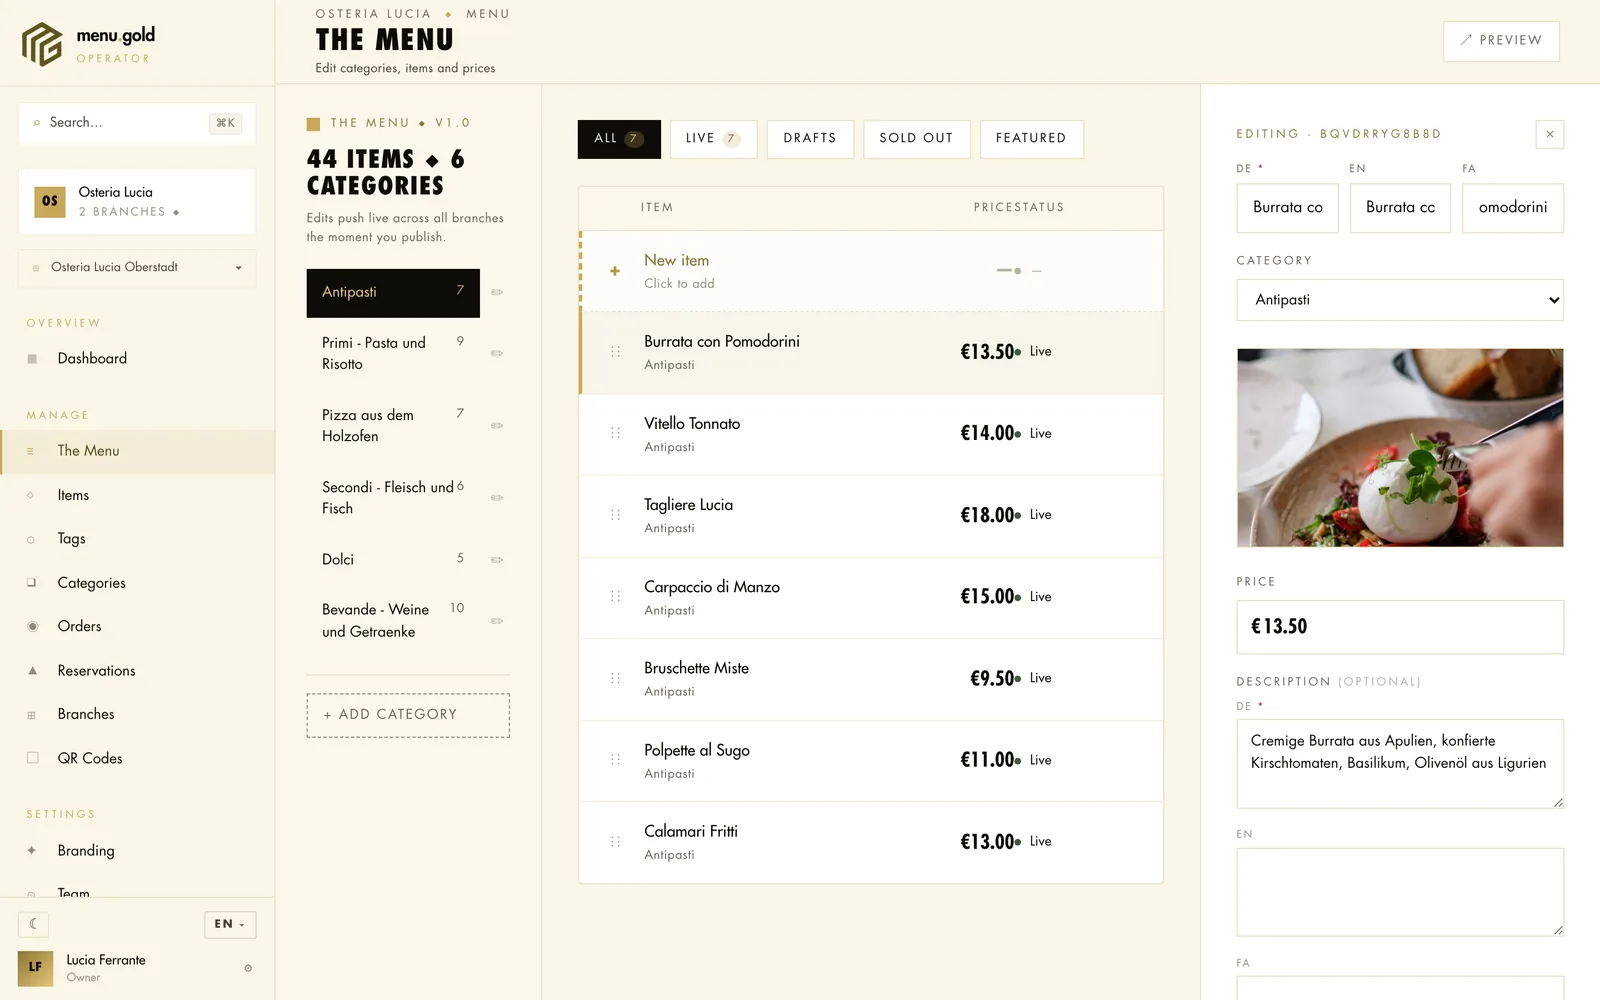Viewport: 1600px width, 1000px height.
Task: Toggle Live status for Carpaccio di Manzo
Action: (x=1034, y=597)
